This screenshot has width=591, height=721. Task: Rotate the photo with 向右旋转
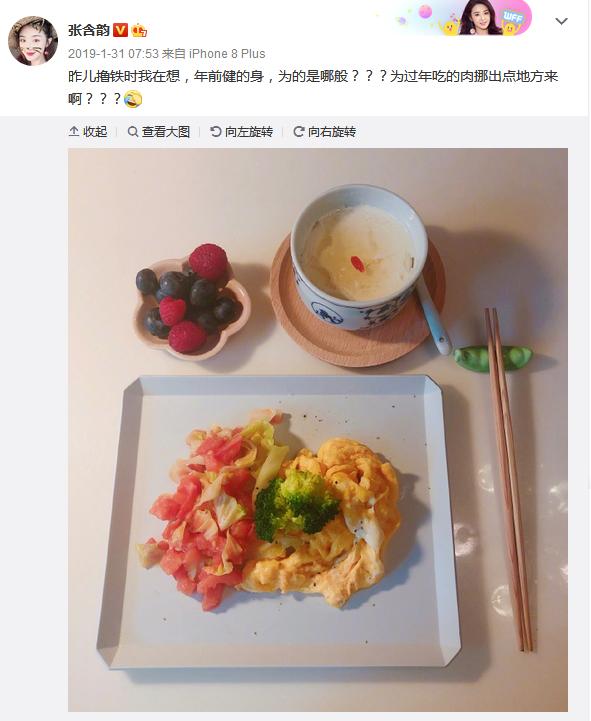325,132
